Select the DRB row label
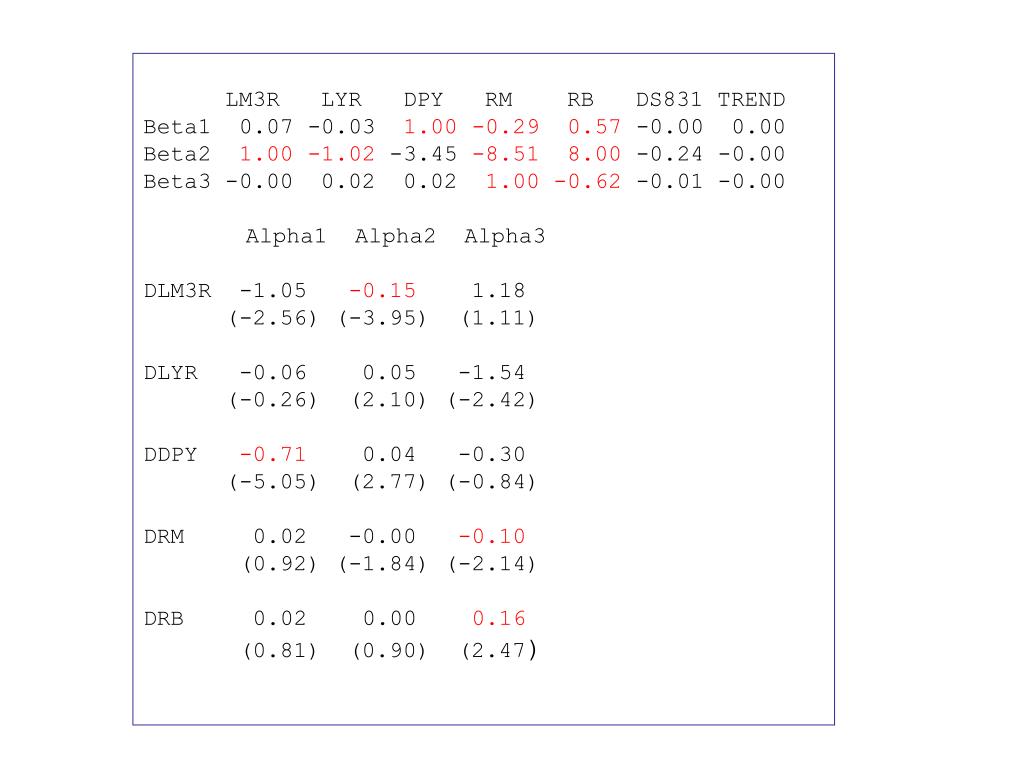The image size is (1024, 768). pos(164,618)
